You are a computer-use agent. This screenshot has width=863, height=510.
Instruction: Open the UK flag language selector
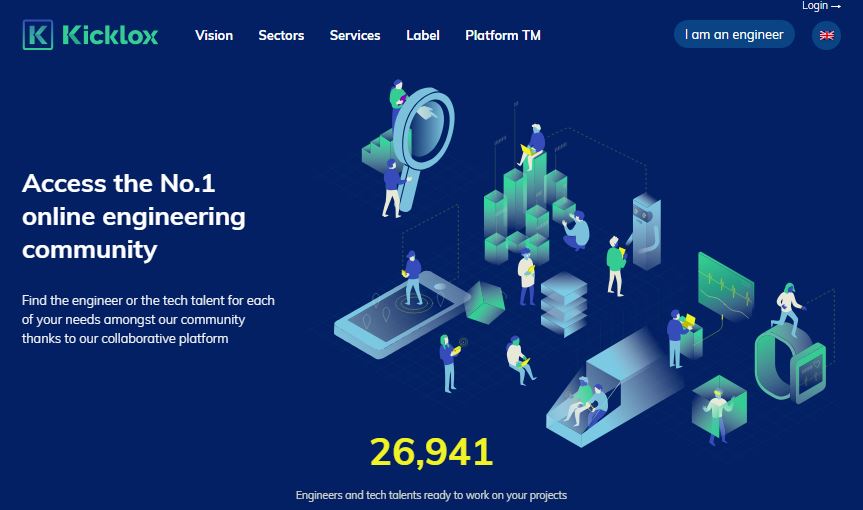coord(826,35)
